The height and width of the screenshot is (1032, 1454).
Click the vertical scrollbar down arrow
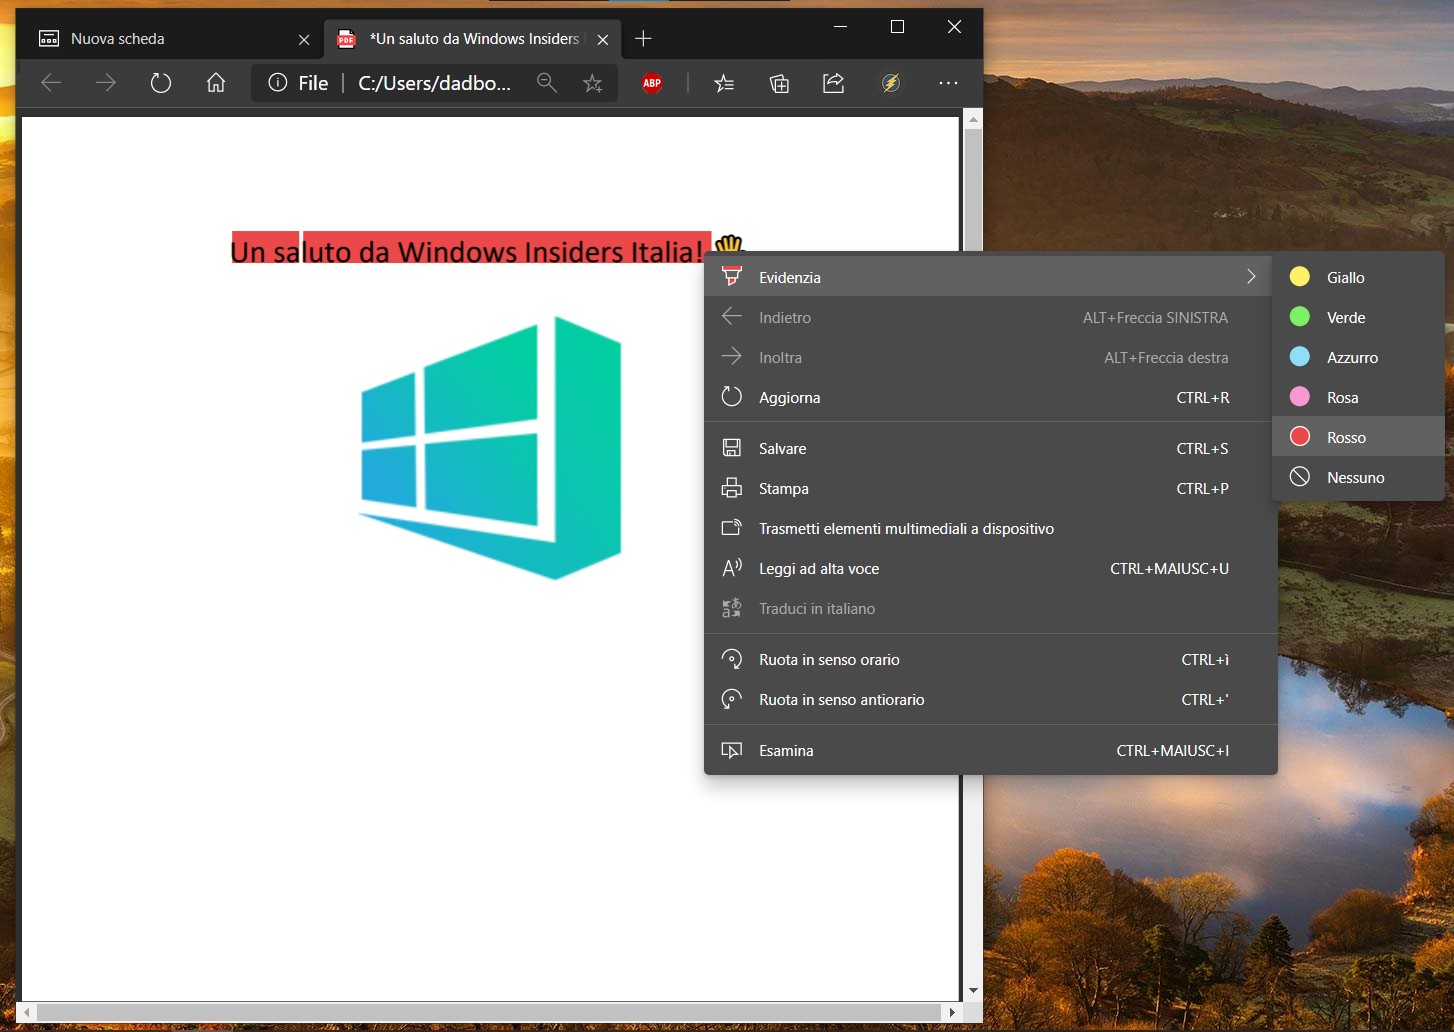[972, 990]
